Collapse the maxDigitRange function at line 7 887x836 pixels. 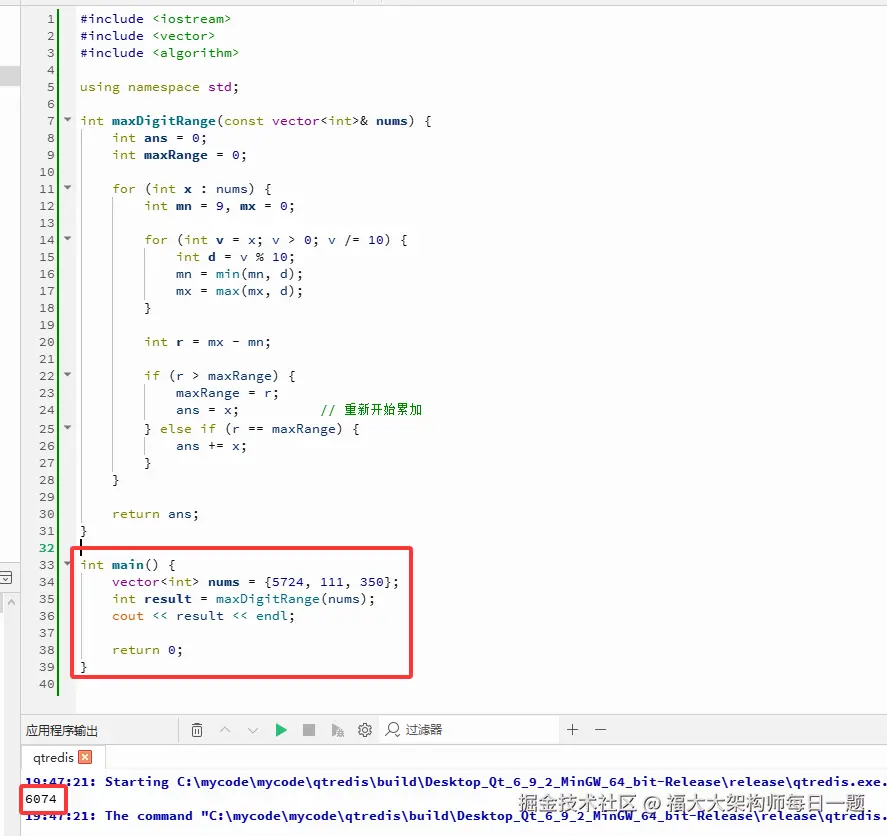coord(68,119)
